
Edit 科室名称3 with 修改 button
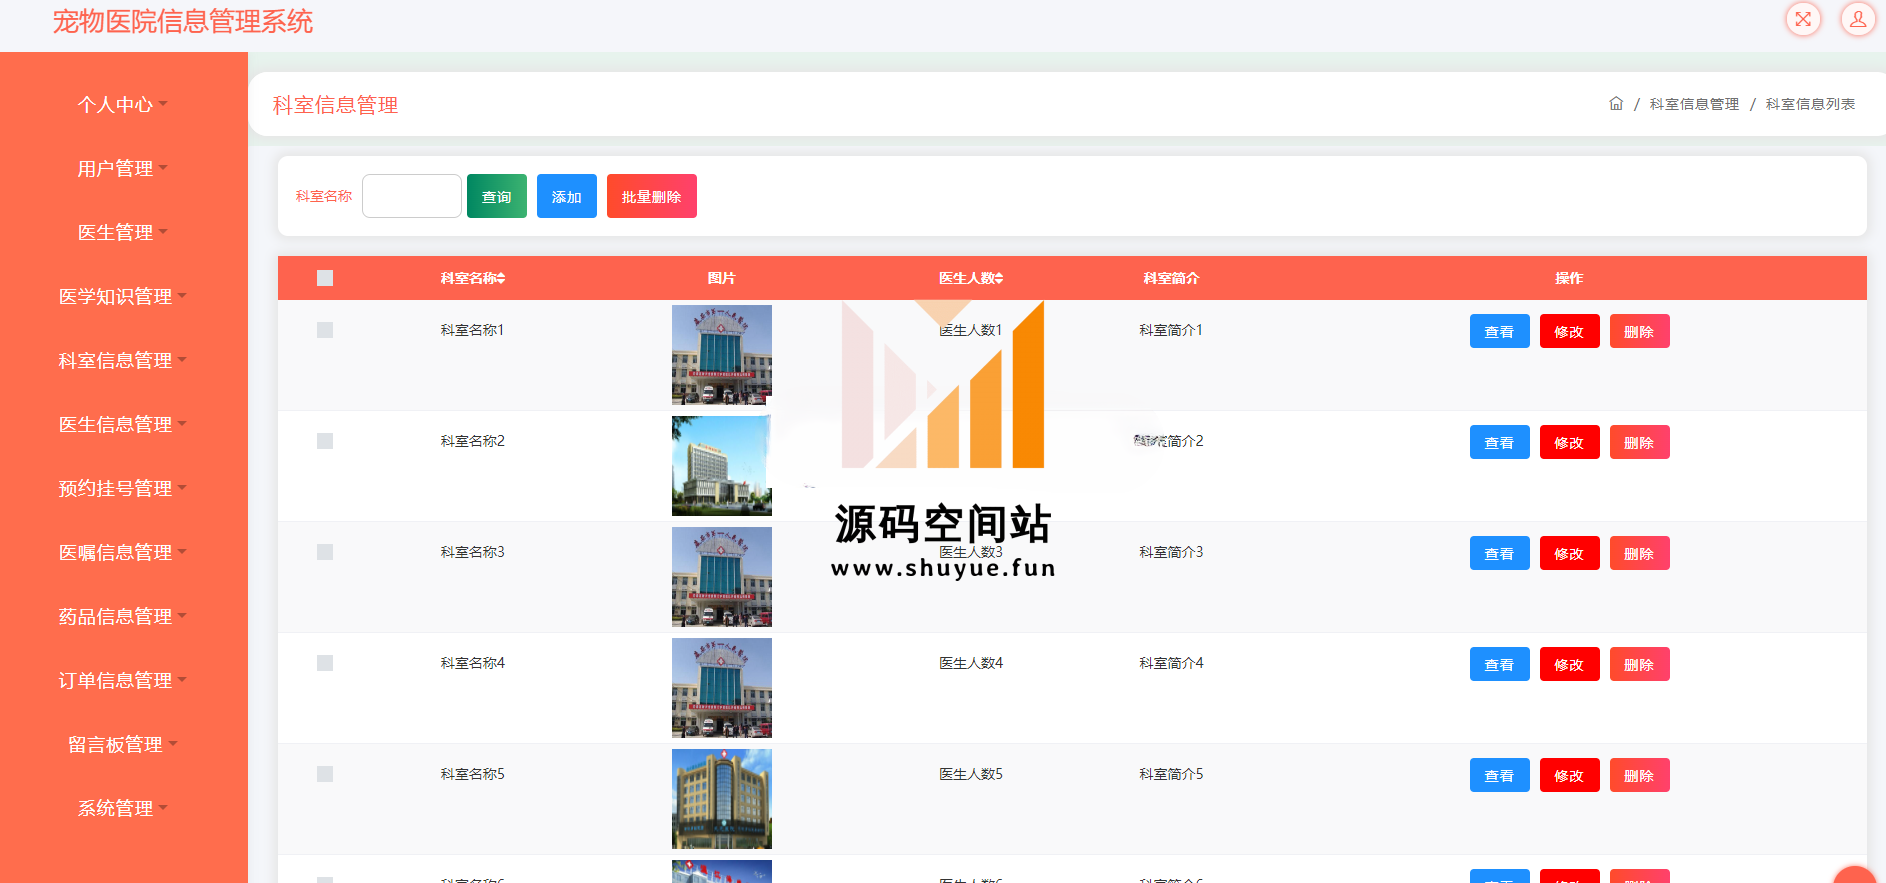(1570, 553)
